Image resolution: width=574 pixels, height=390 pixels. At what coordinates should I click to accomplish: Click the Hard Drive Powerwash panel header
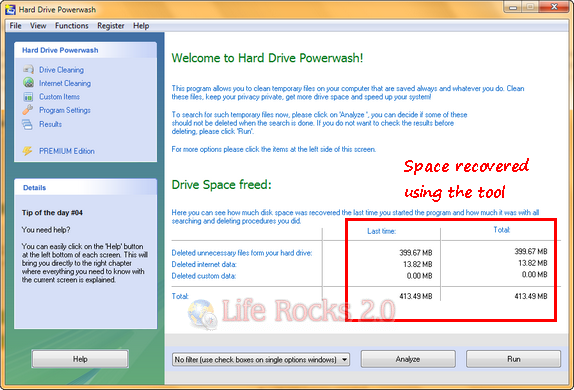tap(86, 50)
